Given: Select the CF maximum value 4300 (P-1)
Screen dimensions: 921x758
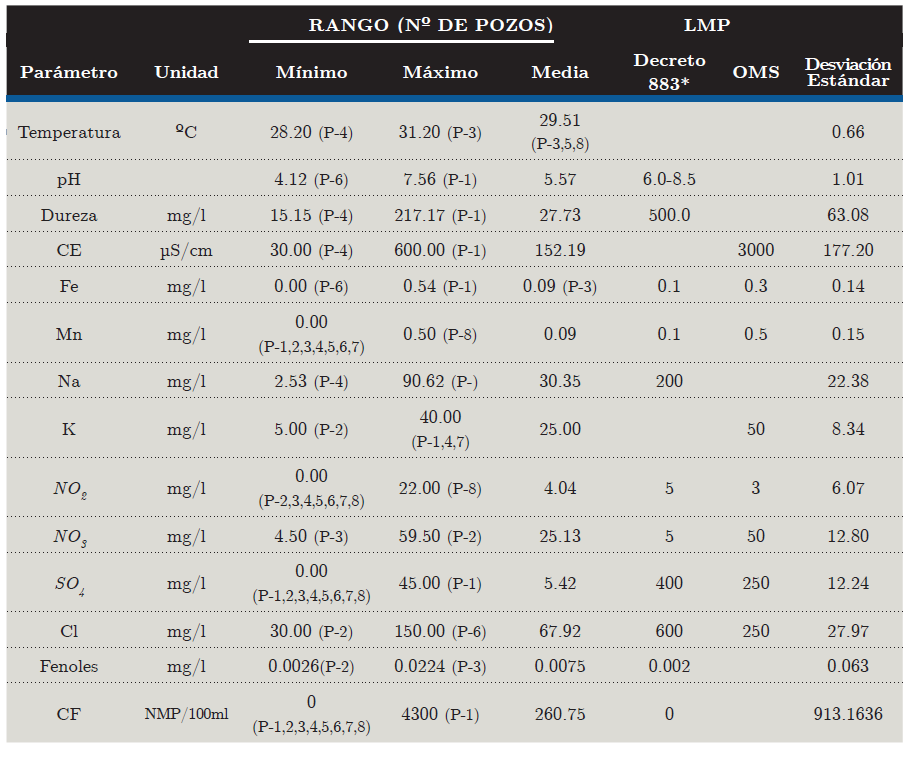Looking at the screenshot, I should (440, 714).
